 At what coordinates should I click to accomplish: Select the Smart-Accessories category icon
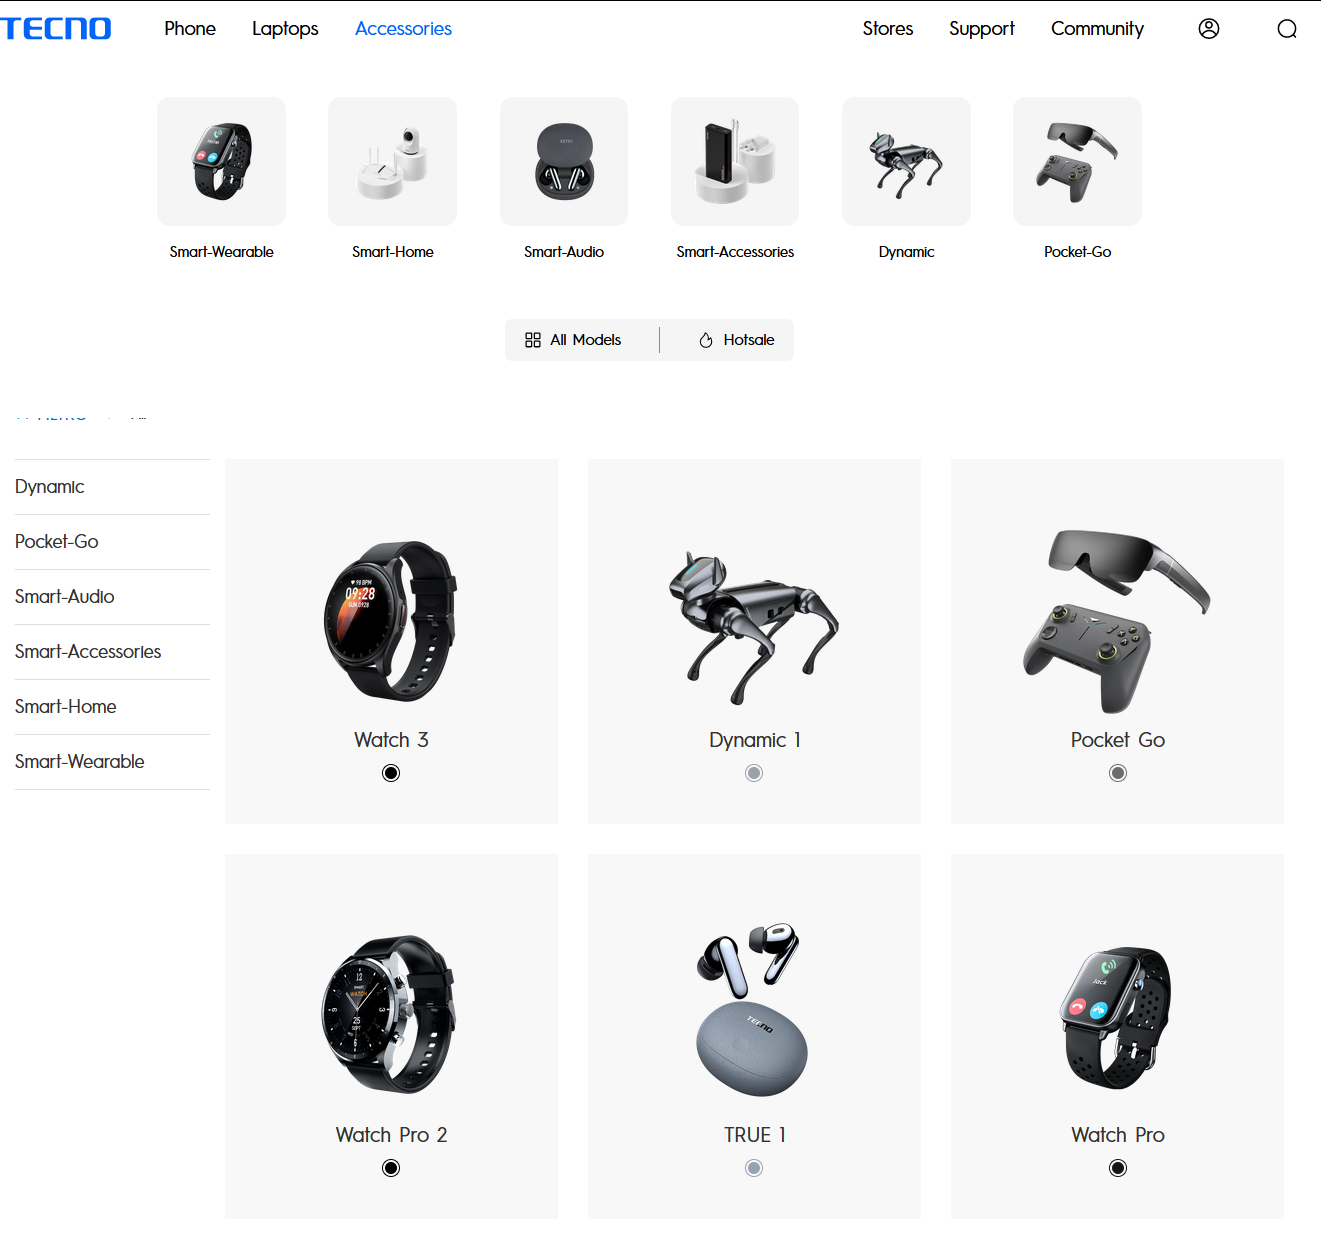click(735, 161)
